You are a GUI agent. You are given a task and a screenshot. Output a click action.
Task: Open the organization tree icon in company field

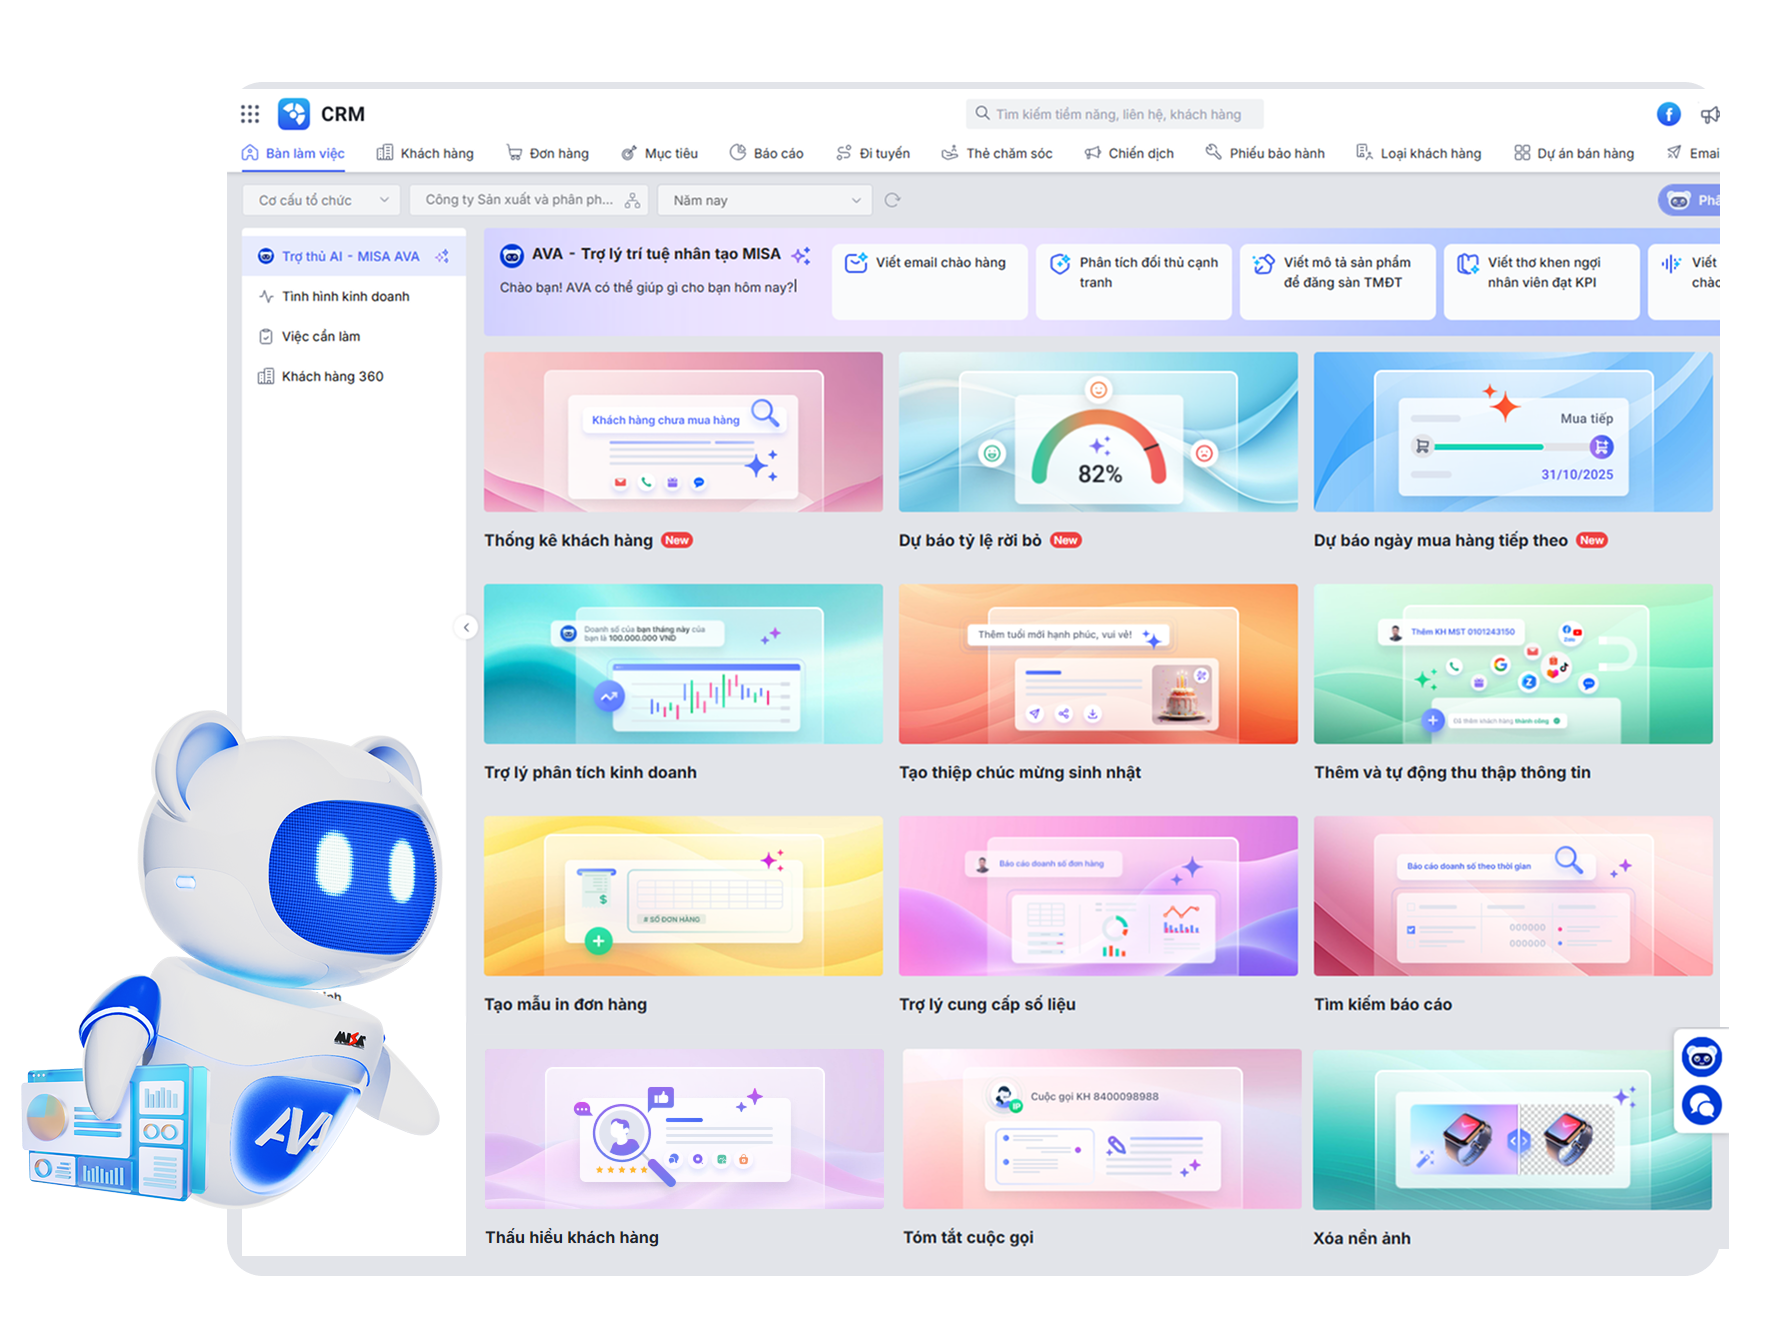(x=632, y=200)
